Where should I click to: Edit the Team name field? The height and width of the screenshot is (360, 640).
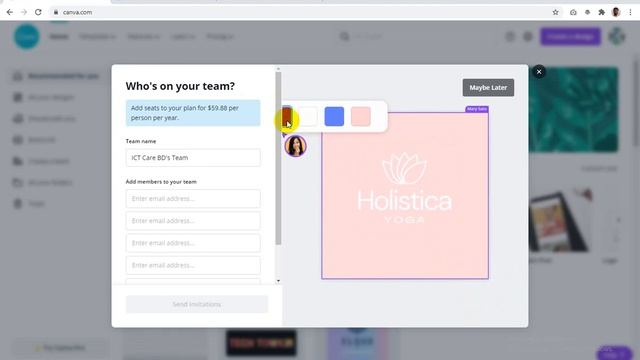[x=193, y=158]
